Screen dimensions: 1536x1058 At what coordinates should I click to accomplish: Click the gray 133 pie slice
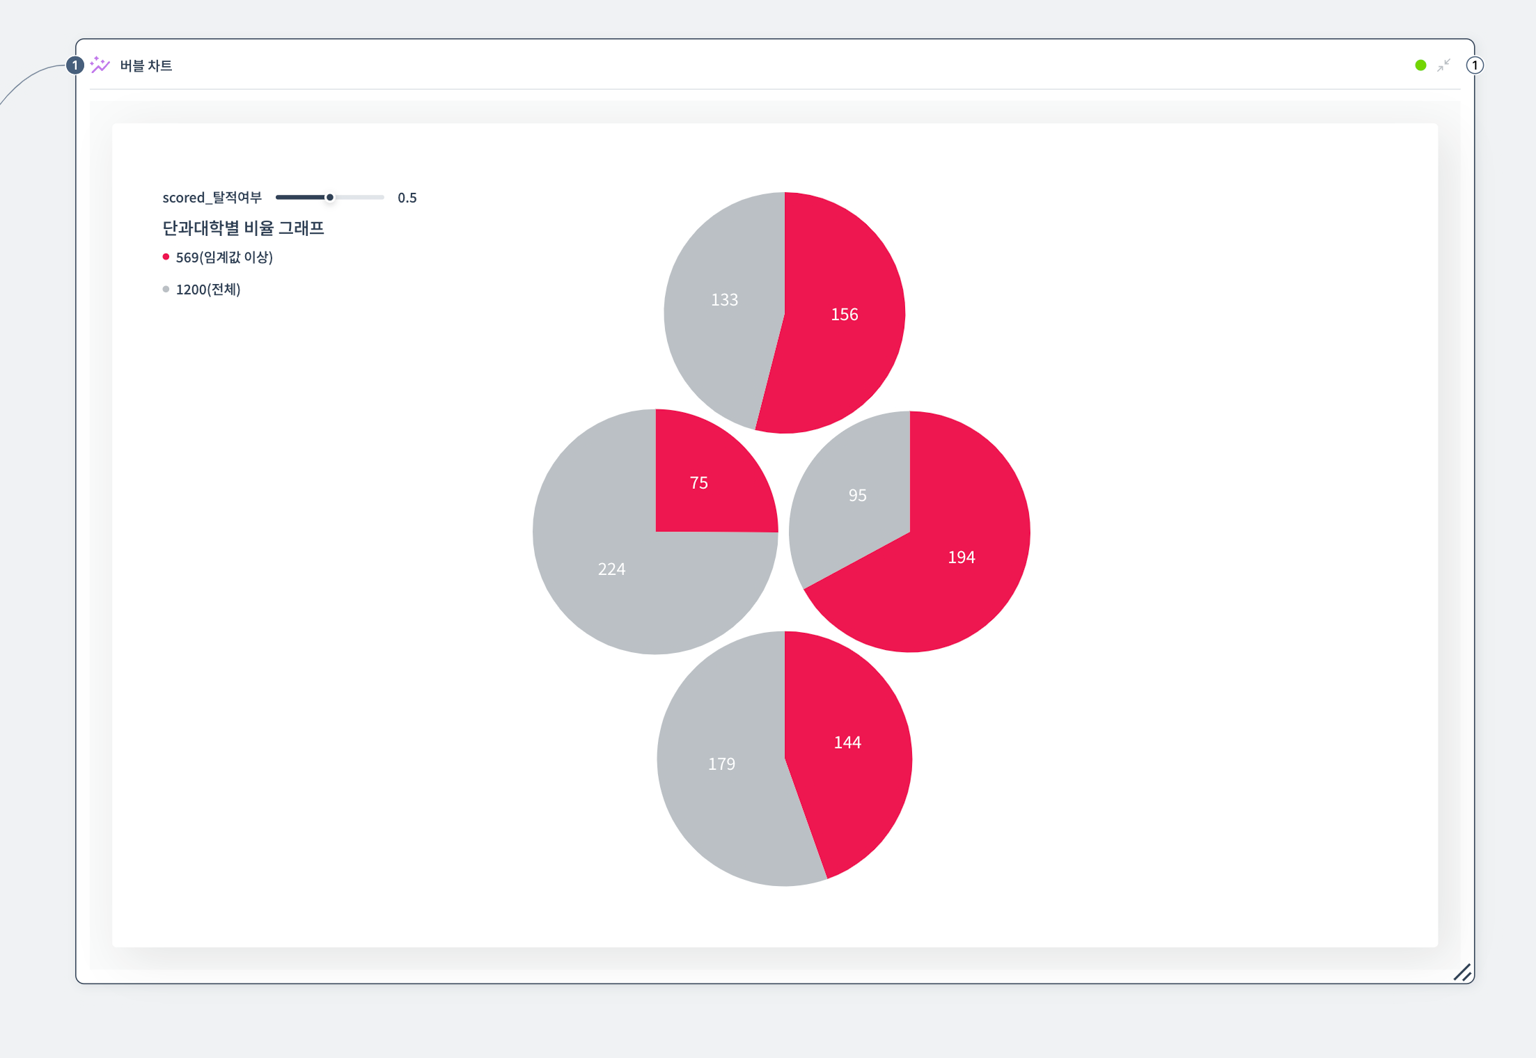point(724,299)
